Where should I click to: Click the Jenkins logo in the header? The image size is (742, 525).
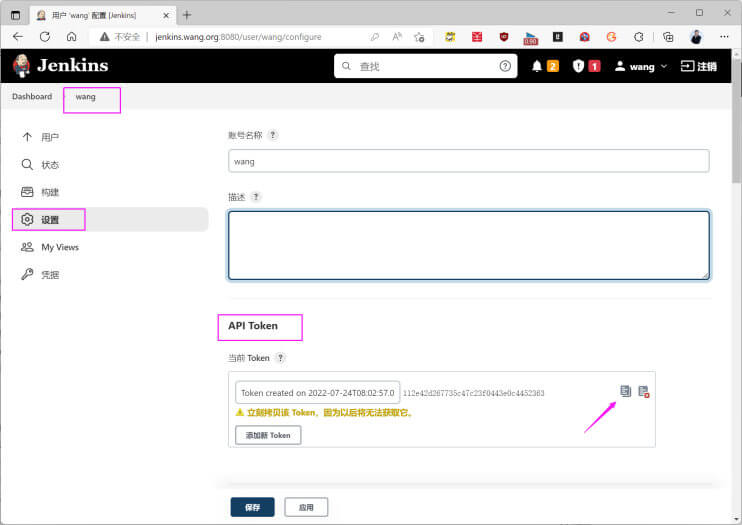click(61, 66)
